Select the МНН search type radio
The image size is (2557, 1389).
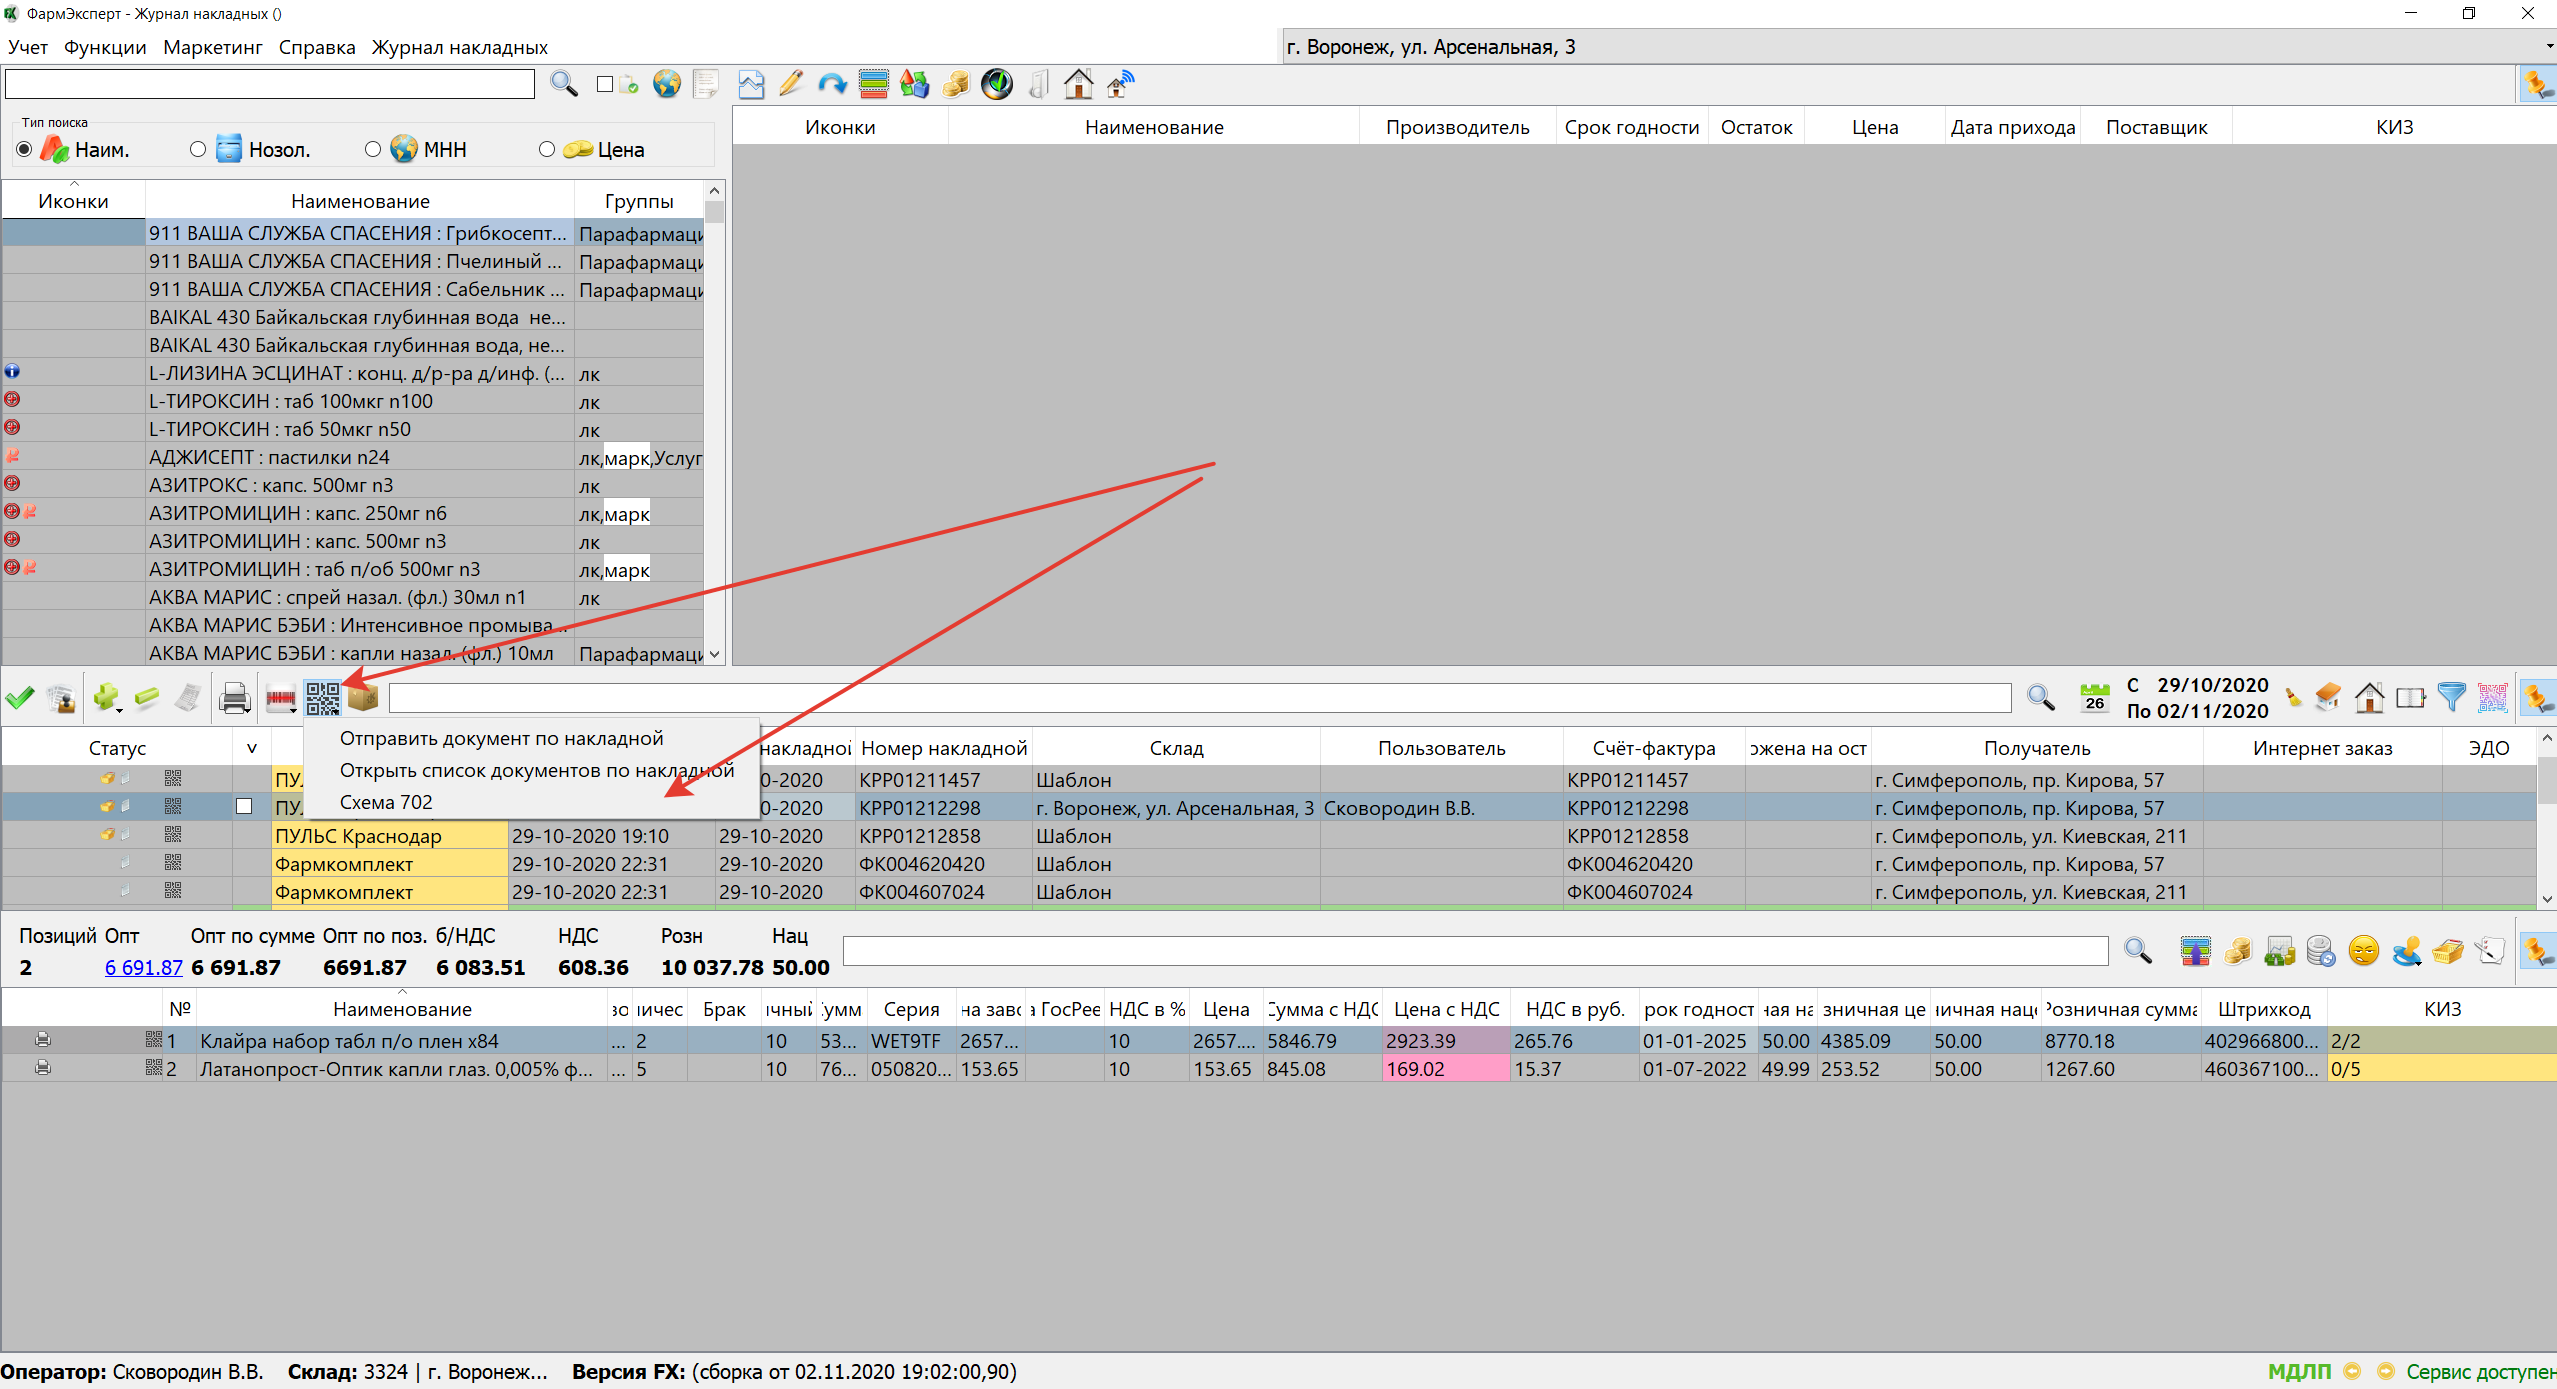pyautogui.click(x=373, y=149)
